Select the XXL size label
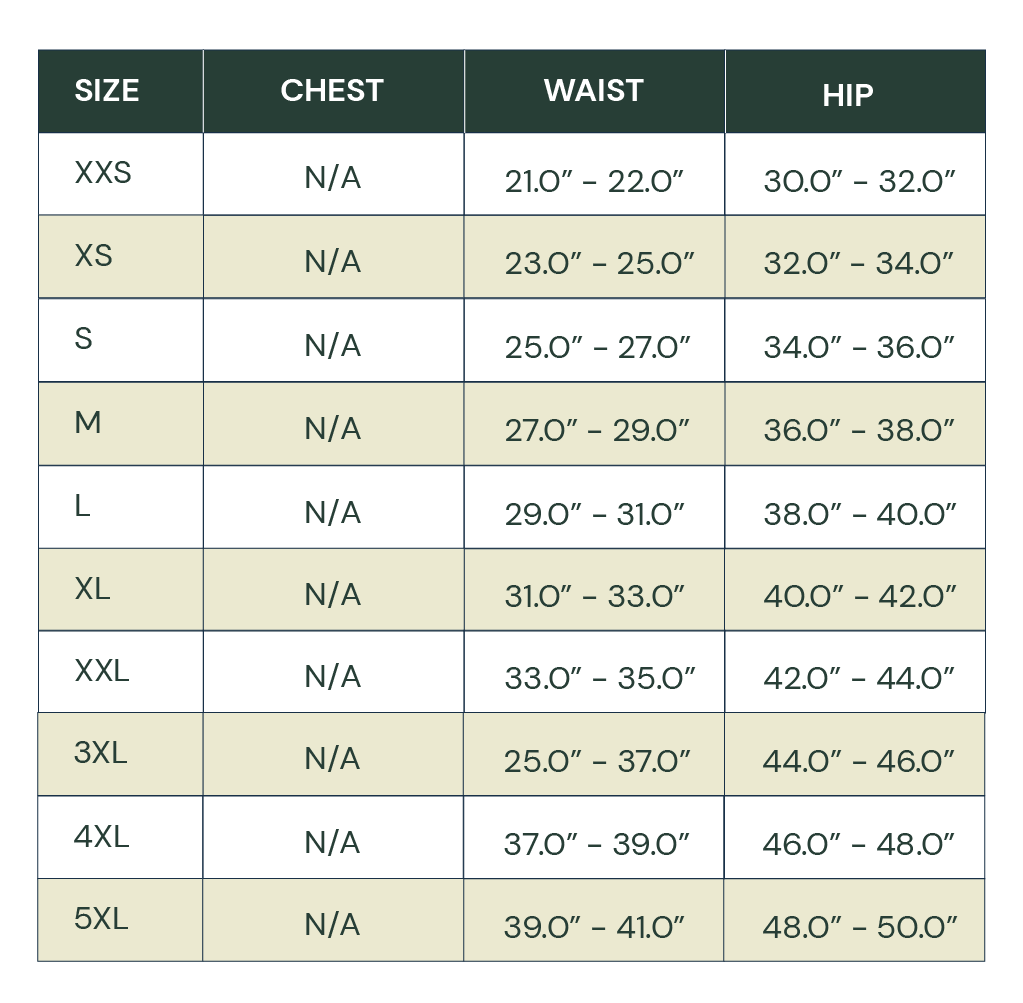1023x1003 pixels. [x=102, y=671]
